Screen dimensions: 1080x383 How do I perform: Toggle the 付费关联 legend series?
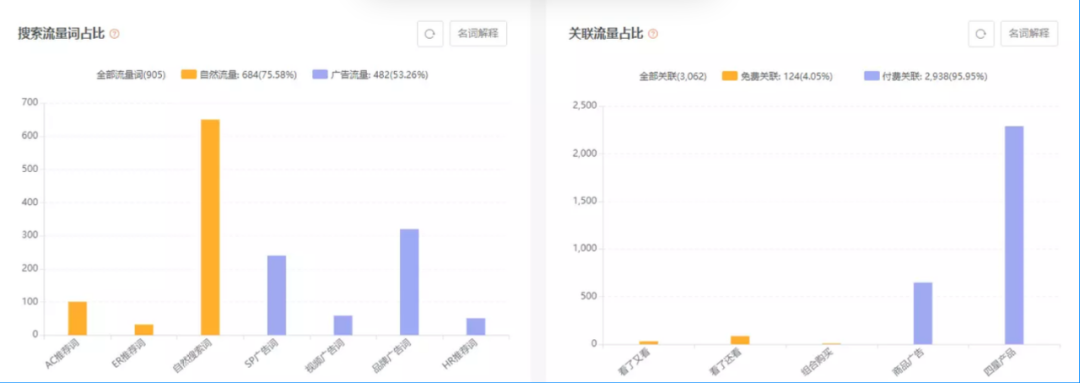pyautogui.click(x=926, y=76)
